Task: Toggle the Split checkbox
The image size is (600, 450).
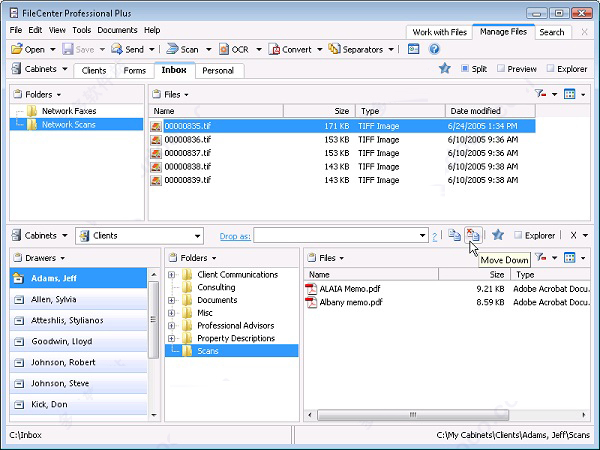Action: coord(466,69)
